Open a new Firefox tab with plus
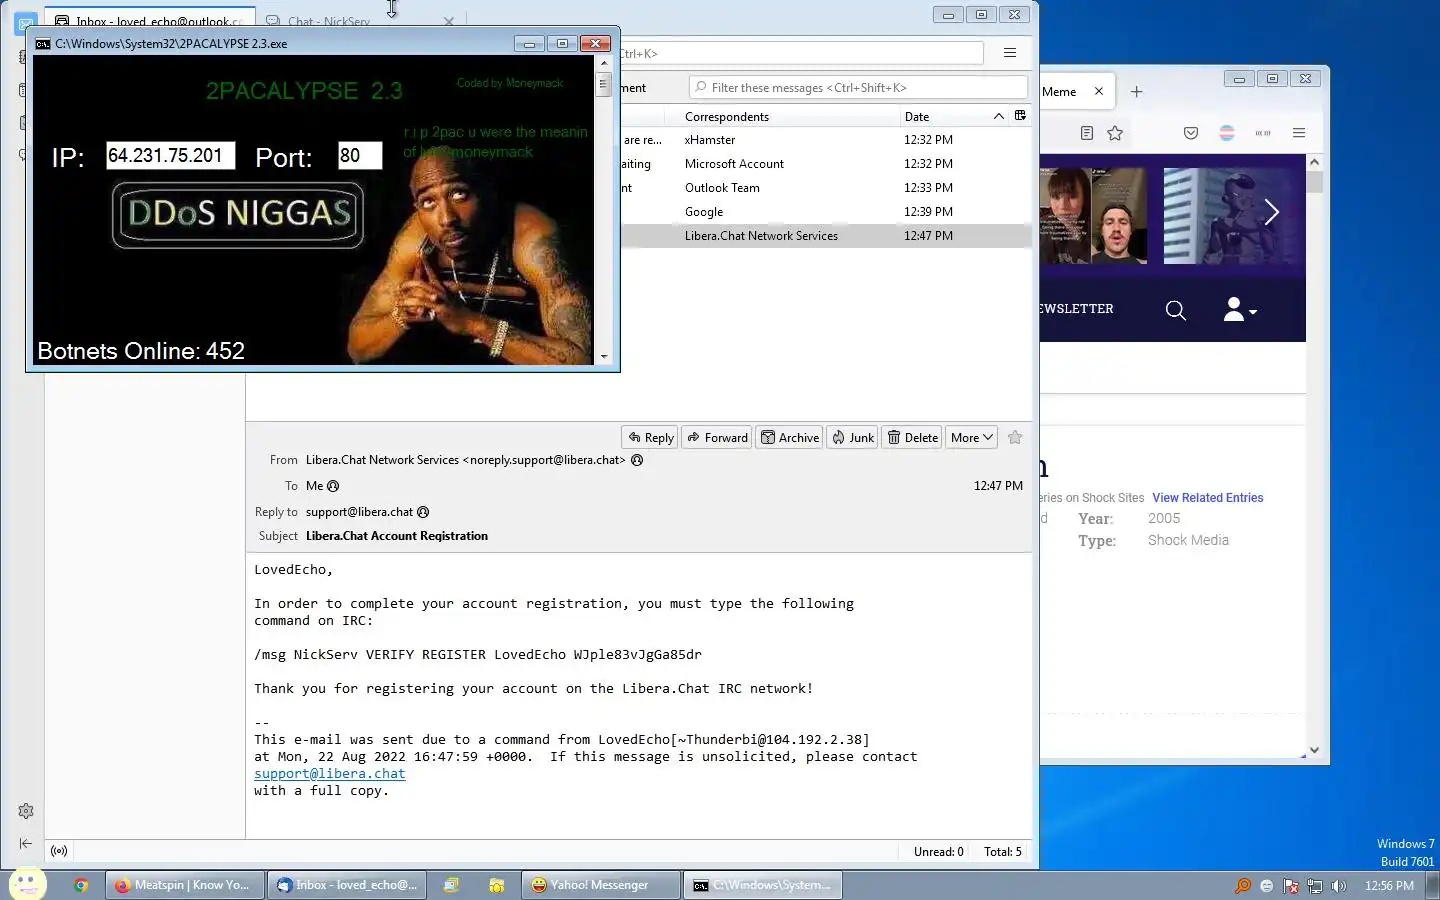Viewport: 1440px width, 900px height. coord(1137,92)
